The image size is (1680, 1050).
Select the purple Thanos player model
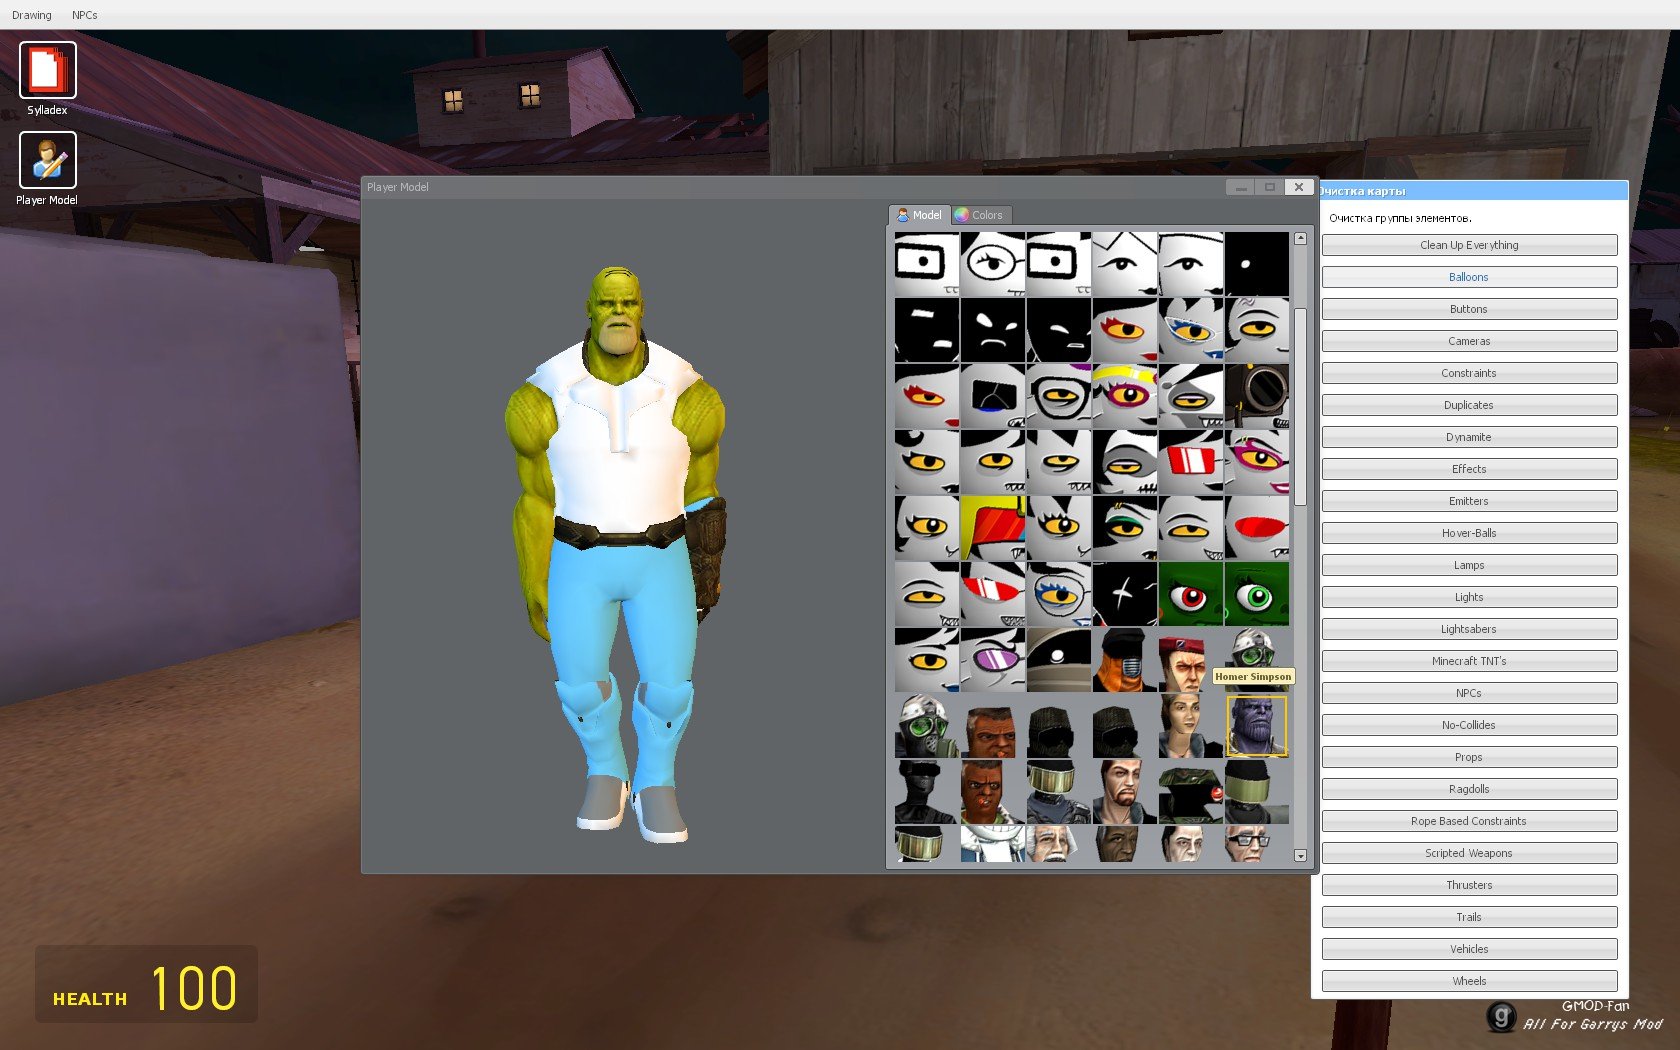pyautogui.click(x=1256, y=726)
